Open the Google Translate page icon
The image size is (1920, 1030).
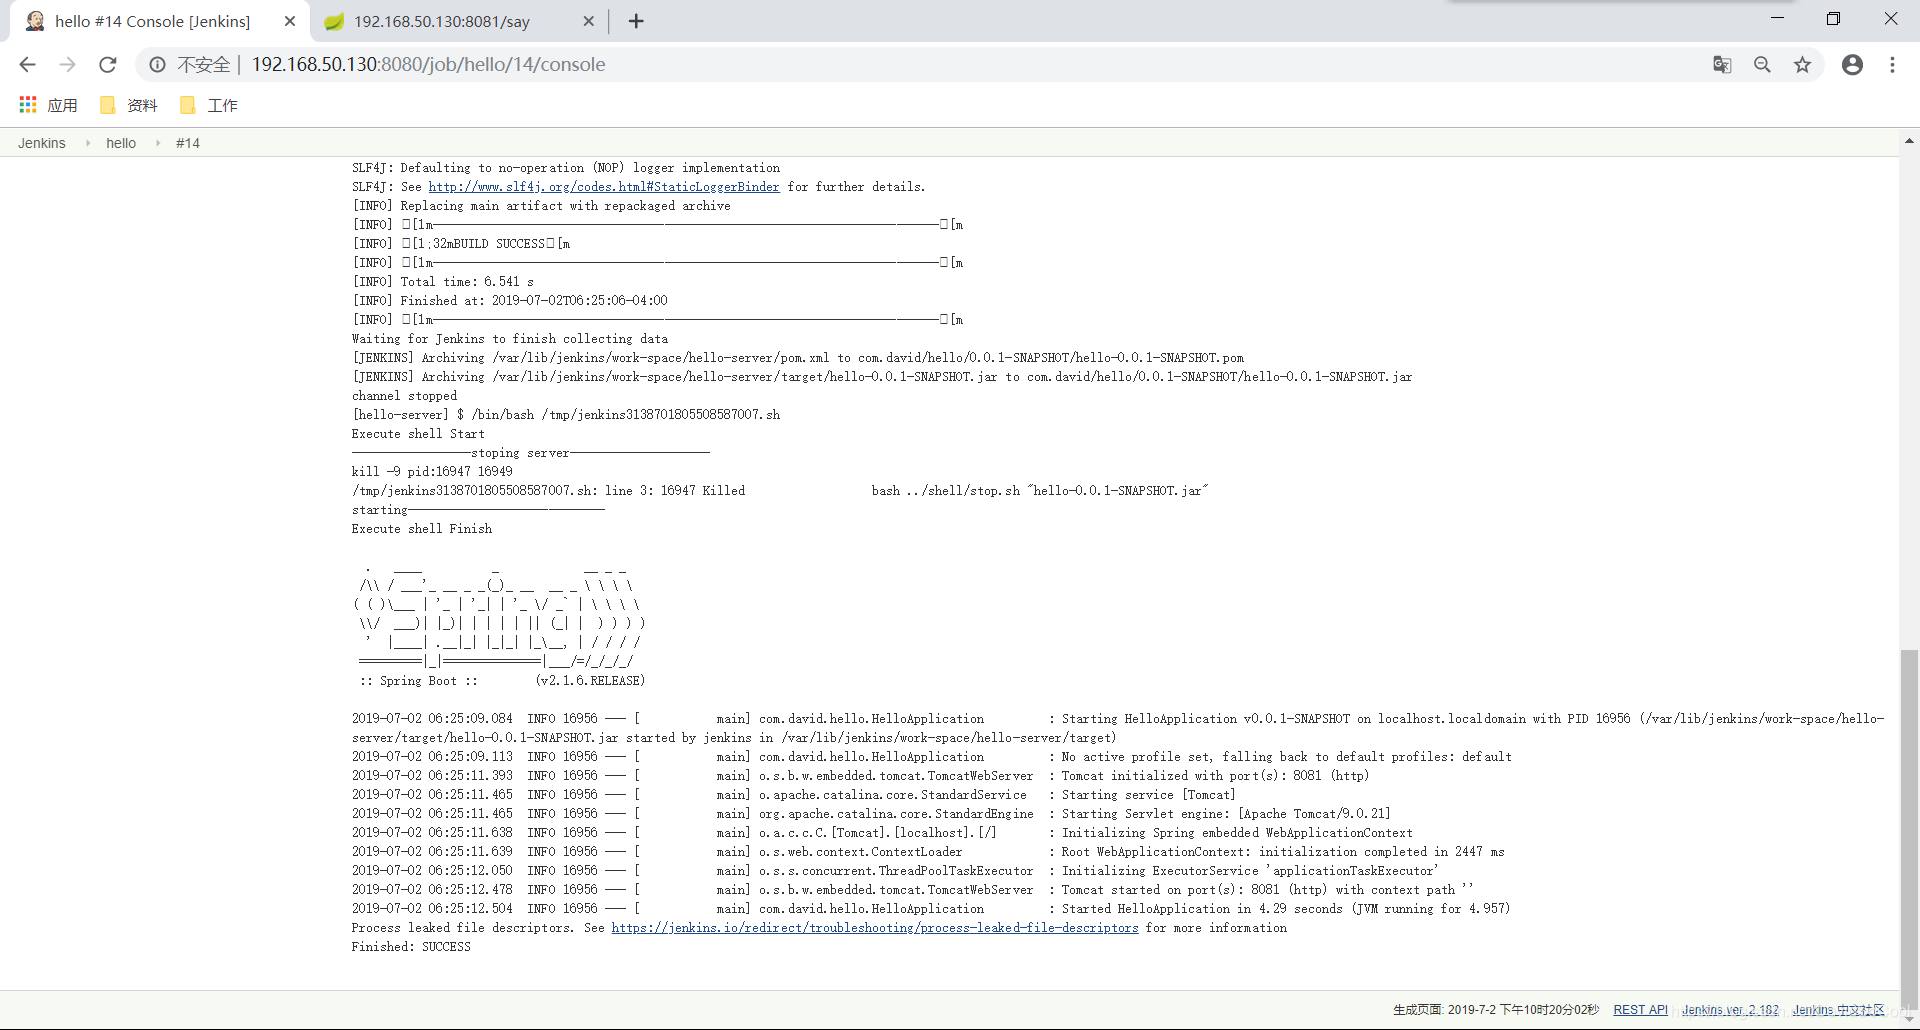click(1722, 64)
